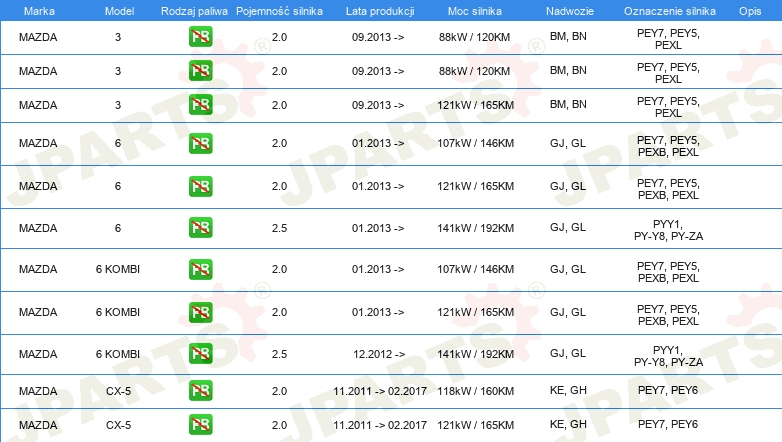Click 141kW / 192KM in the Mazda 6 KOMBI row
Screen dimensions: 782x442
click(475, 354)
